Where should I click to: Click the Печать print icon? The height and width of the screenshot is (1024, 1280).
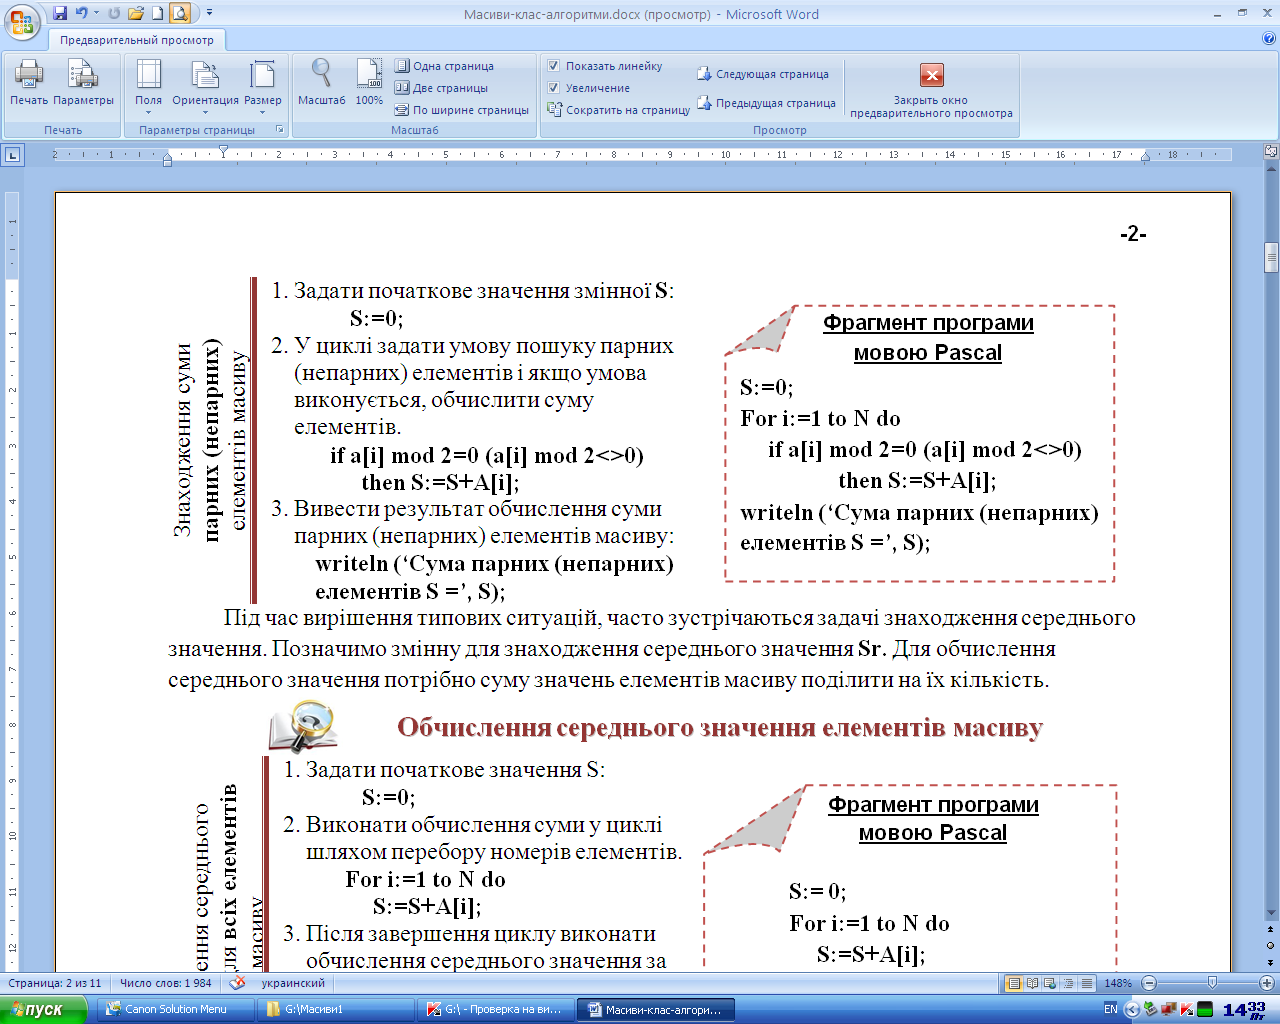[29, 83]
